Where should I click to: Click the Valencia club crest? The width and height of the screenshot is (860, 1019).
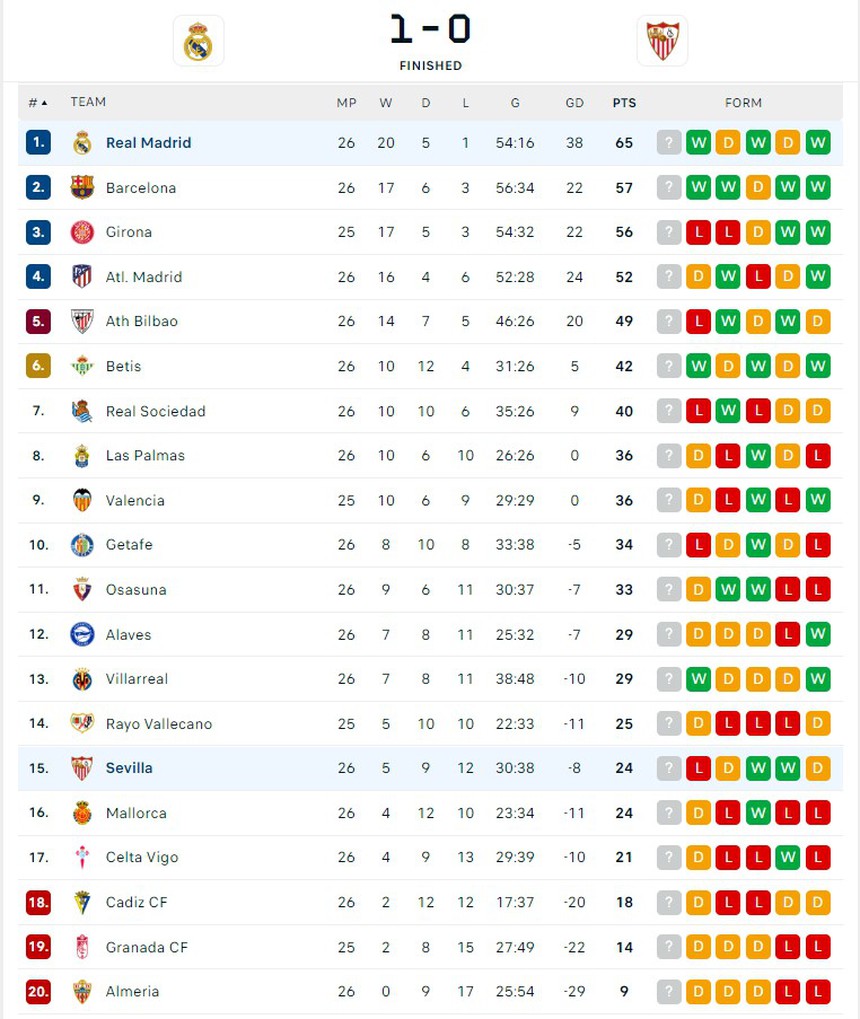coord(82,500)
